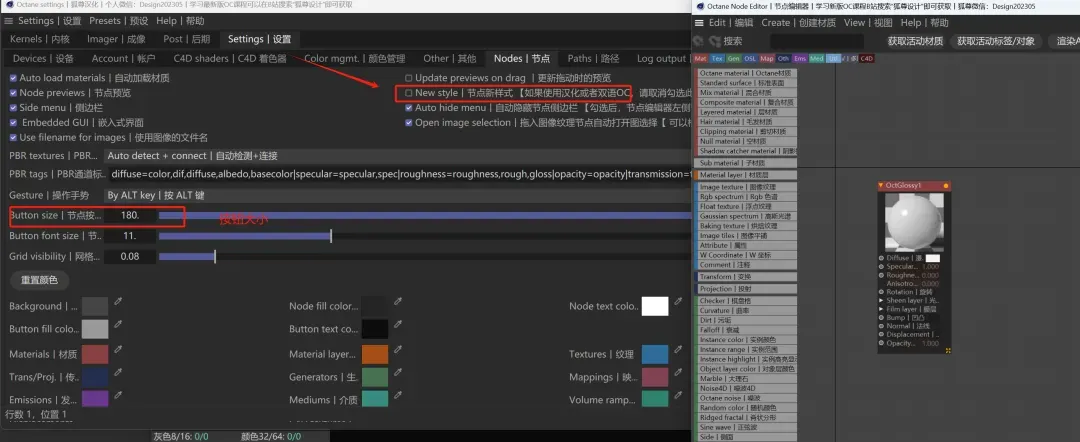Click the Materials color eyedropper
This screenshot has height=442, width=1080.
[118, 350]
